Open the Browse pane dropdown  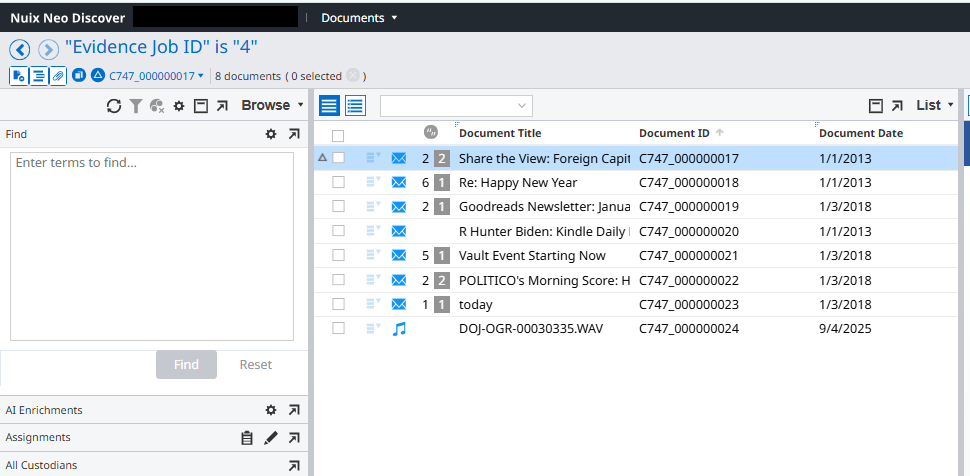[x=272, y=105]
